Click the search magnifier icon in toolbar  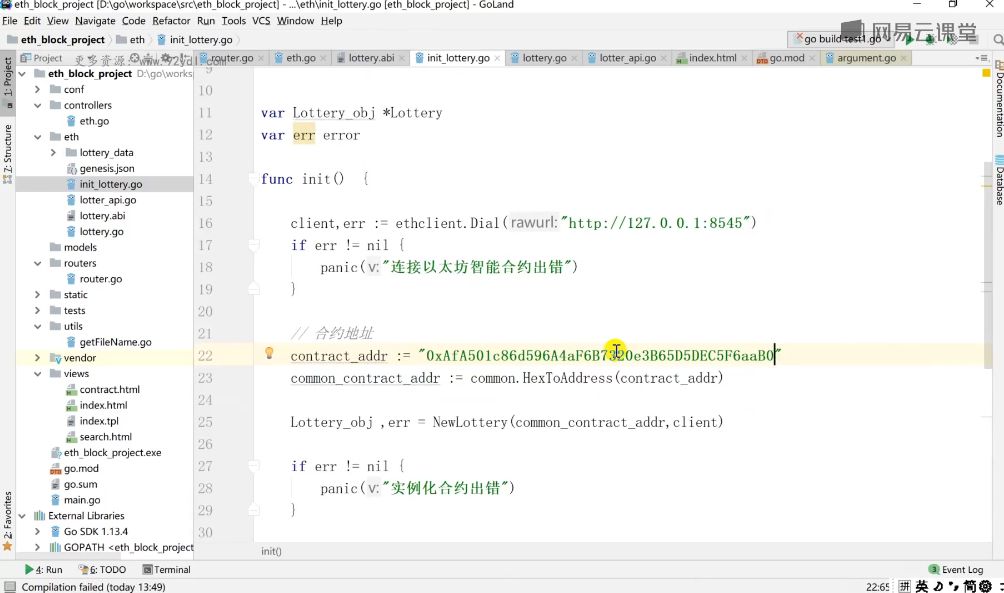click(998, 40)
